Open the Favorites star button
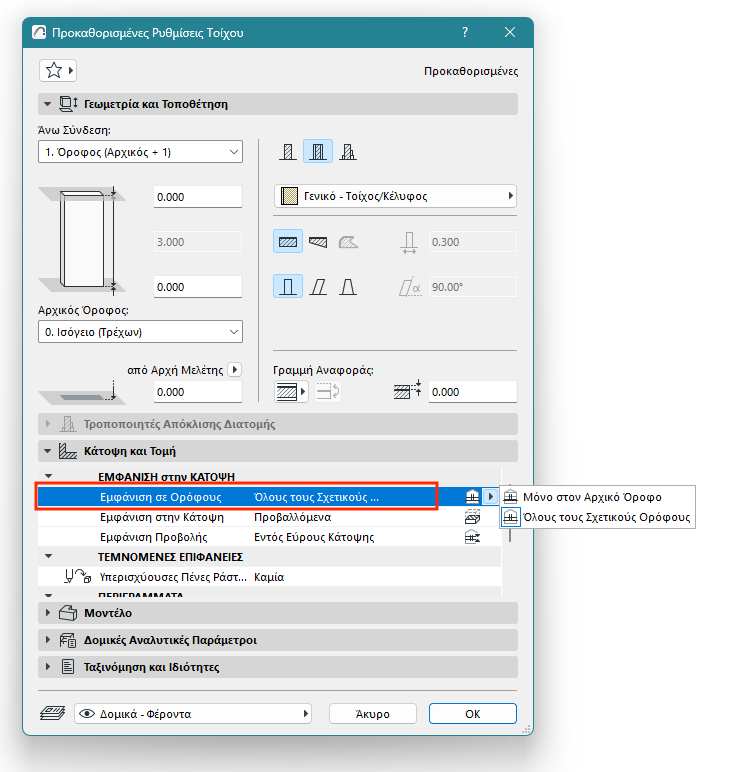Image resolution: width=747 pixels, height=772 pixels. [58, 70]
